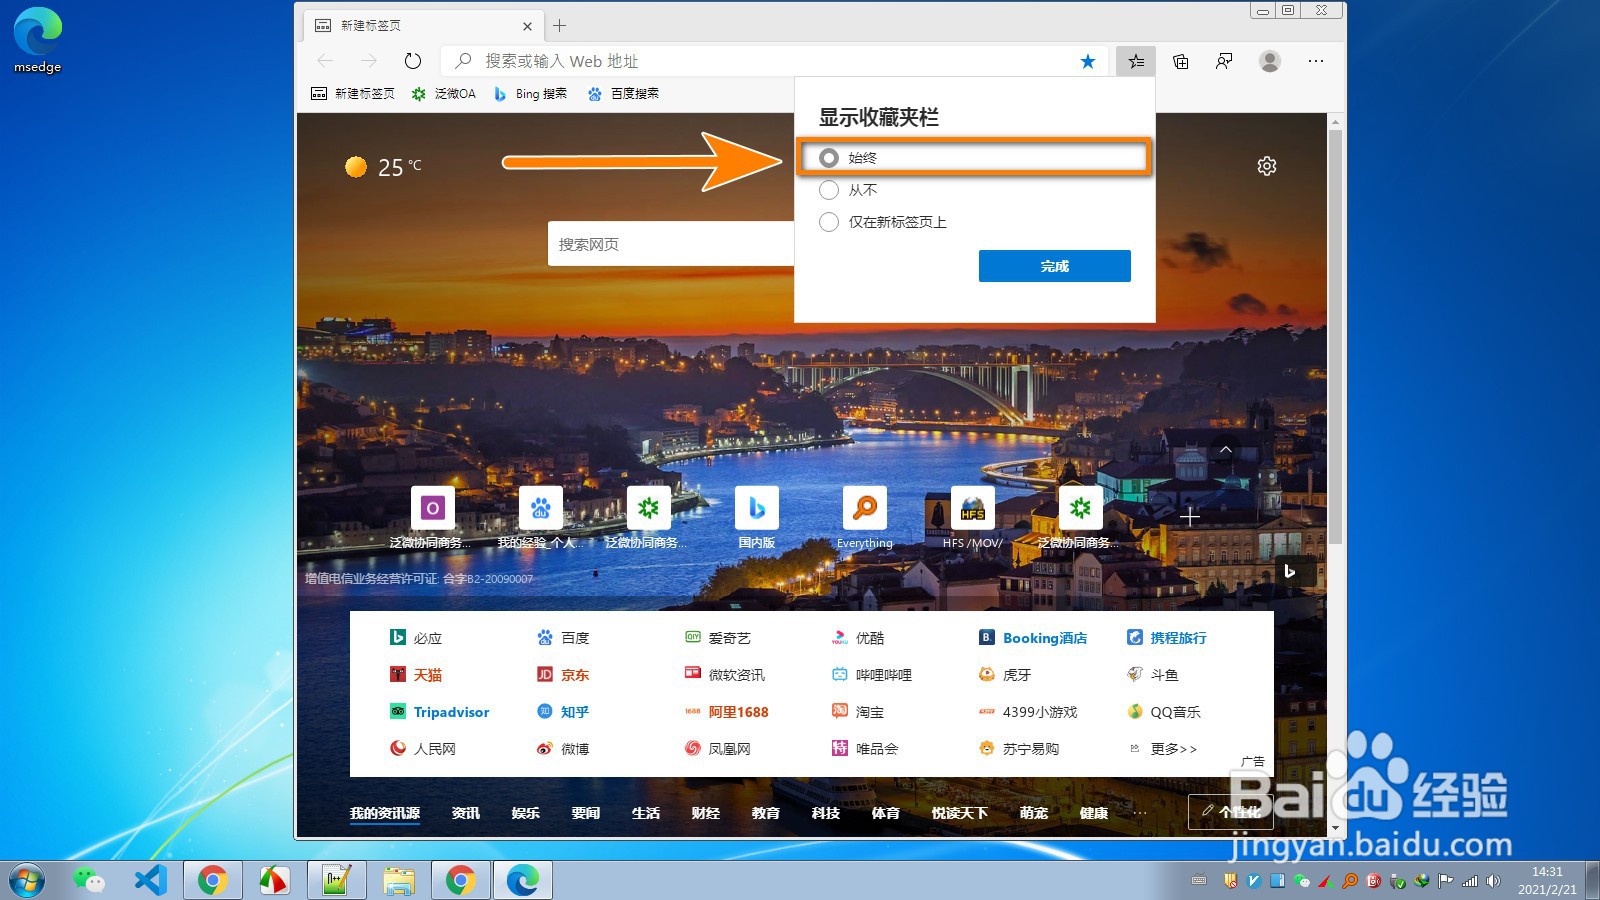Open the Collections icon in toolbar

[x=1179, y=61]
